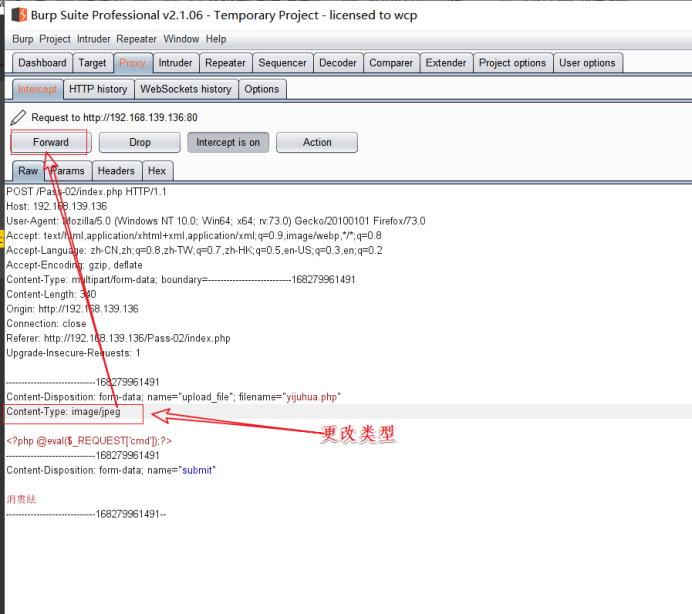Switch to the Hex view tab
The width and height of the screenshot is (692, 614).
tap(157, 171)
